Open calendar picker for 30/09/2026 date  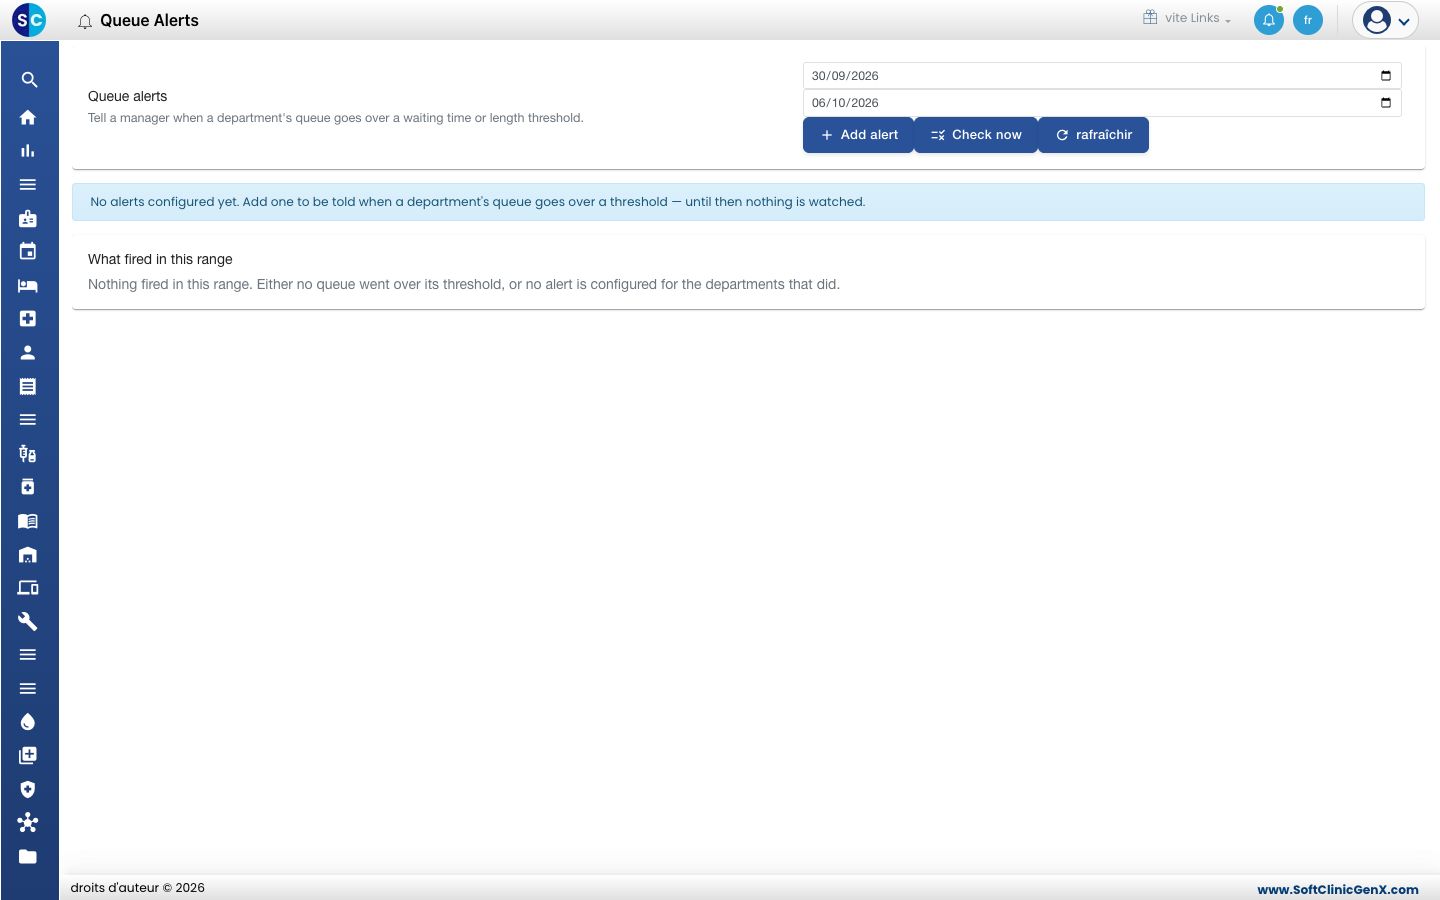coord(1386,76)
